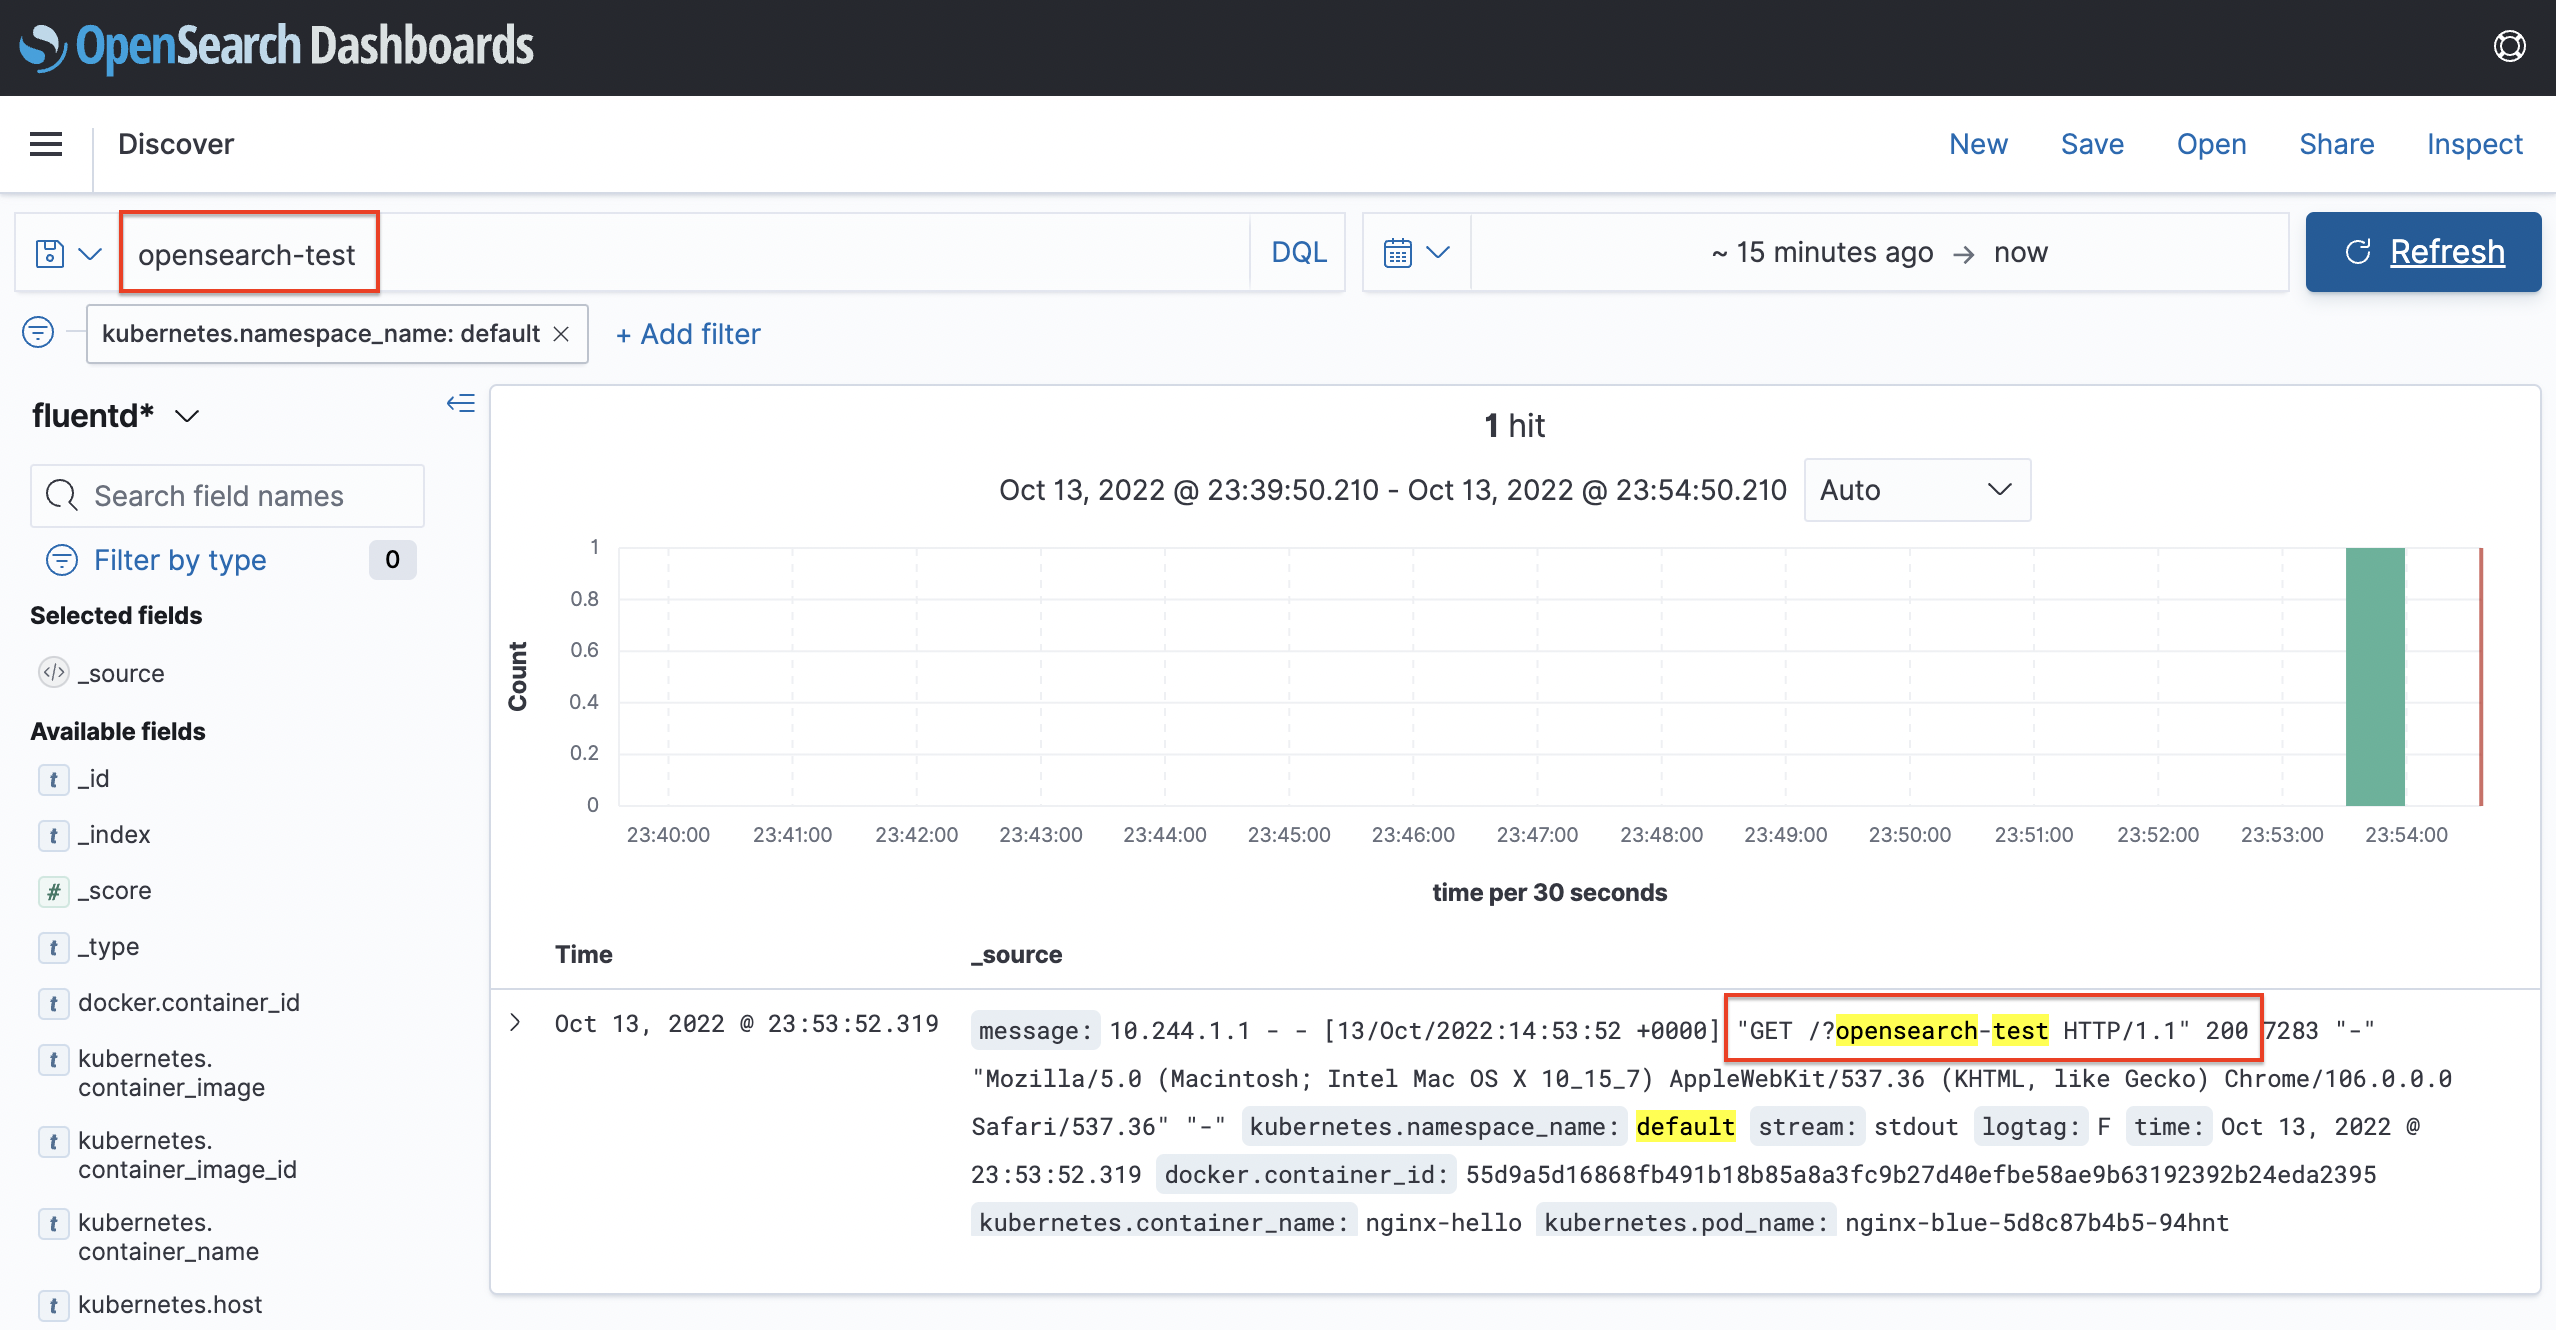The height and width of the screenshot is (1330, 2556).
Task: Click the search magnifier in field names box
Action: pos(62,496)
